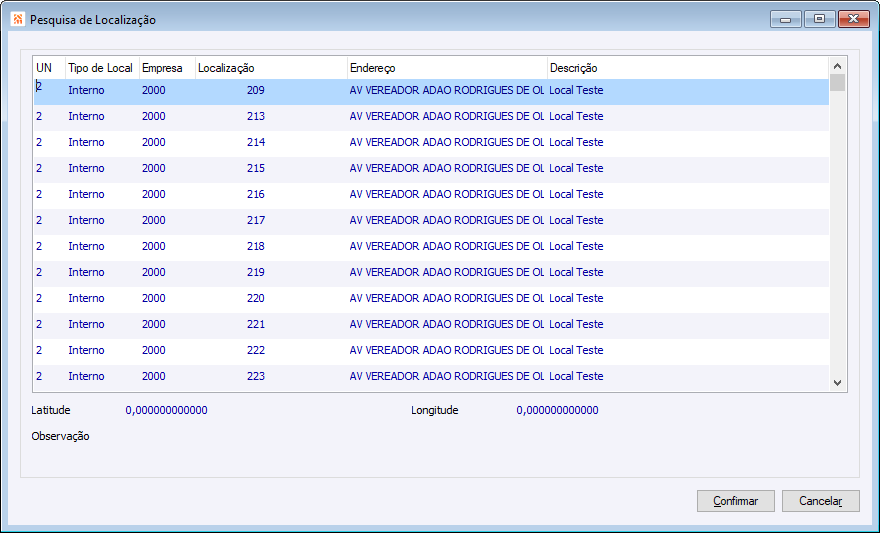880x533 pixels.
Task: Click the Latitude label
Action: [x=51, y=410]
